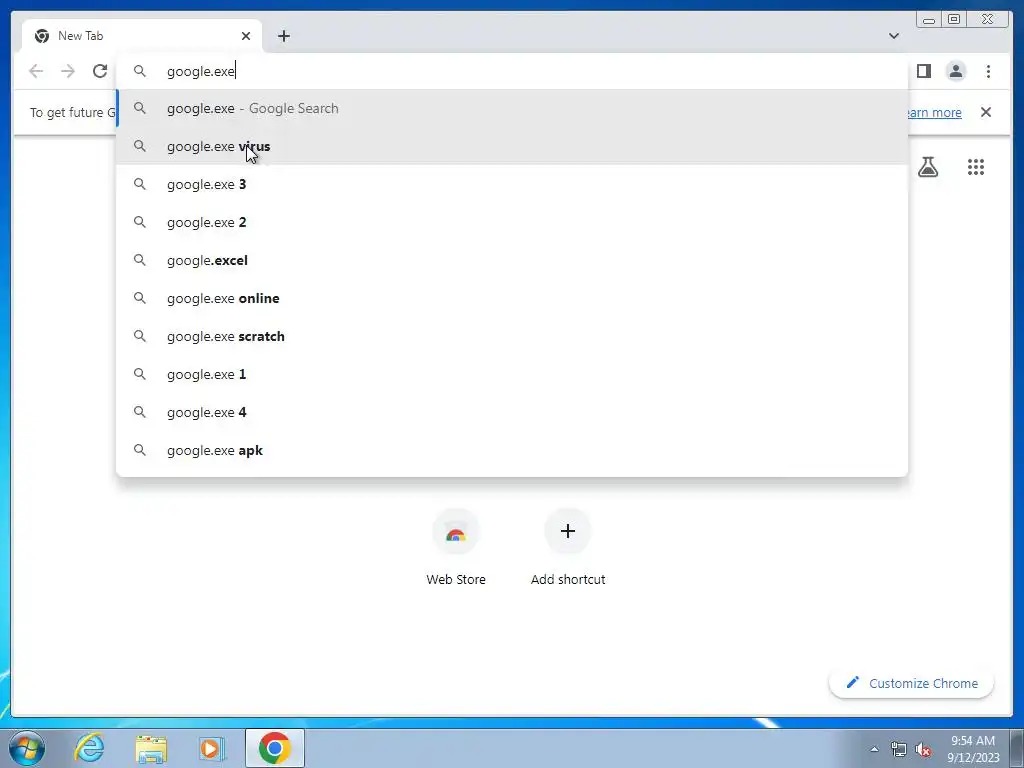Open the side panel icon
1024x768 pixels.
(x=923, y=71)
